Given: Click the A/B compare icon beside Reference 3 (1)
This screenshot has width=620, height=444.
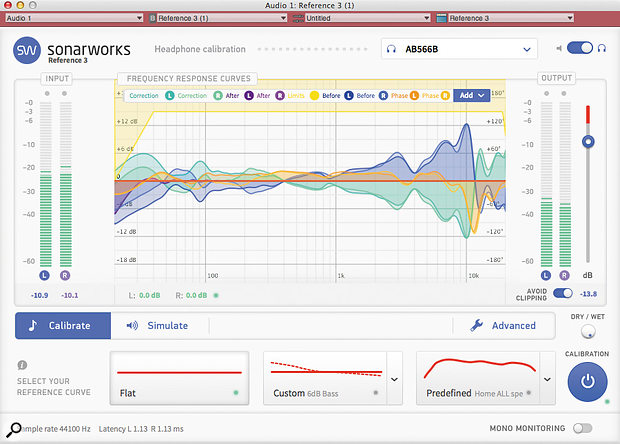Looking at the screenshot, I should point(152,18).
